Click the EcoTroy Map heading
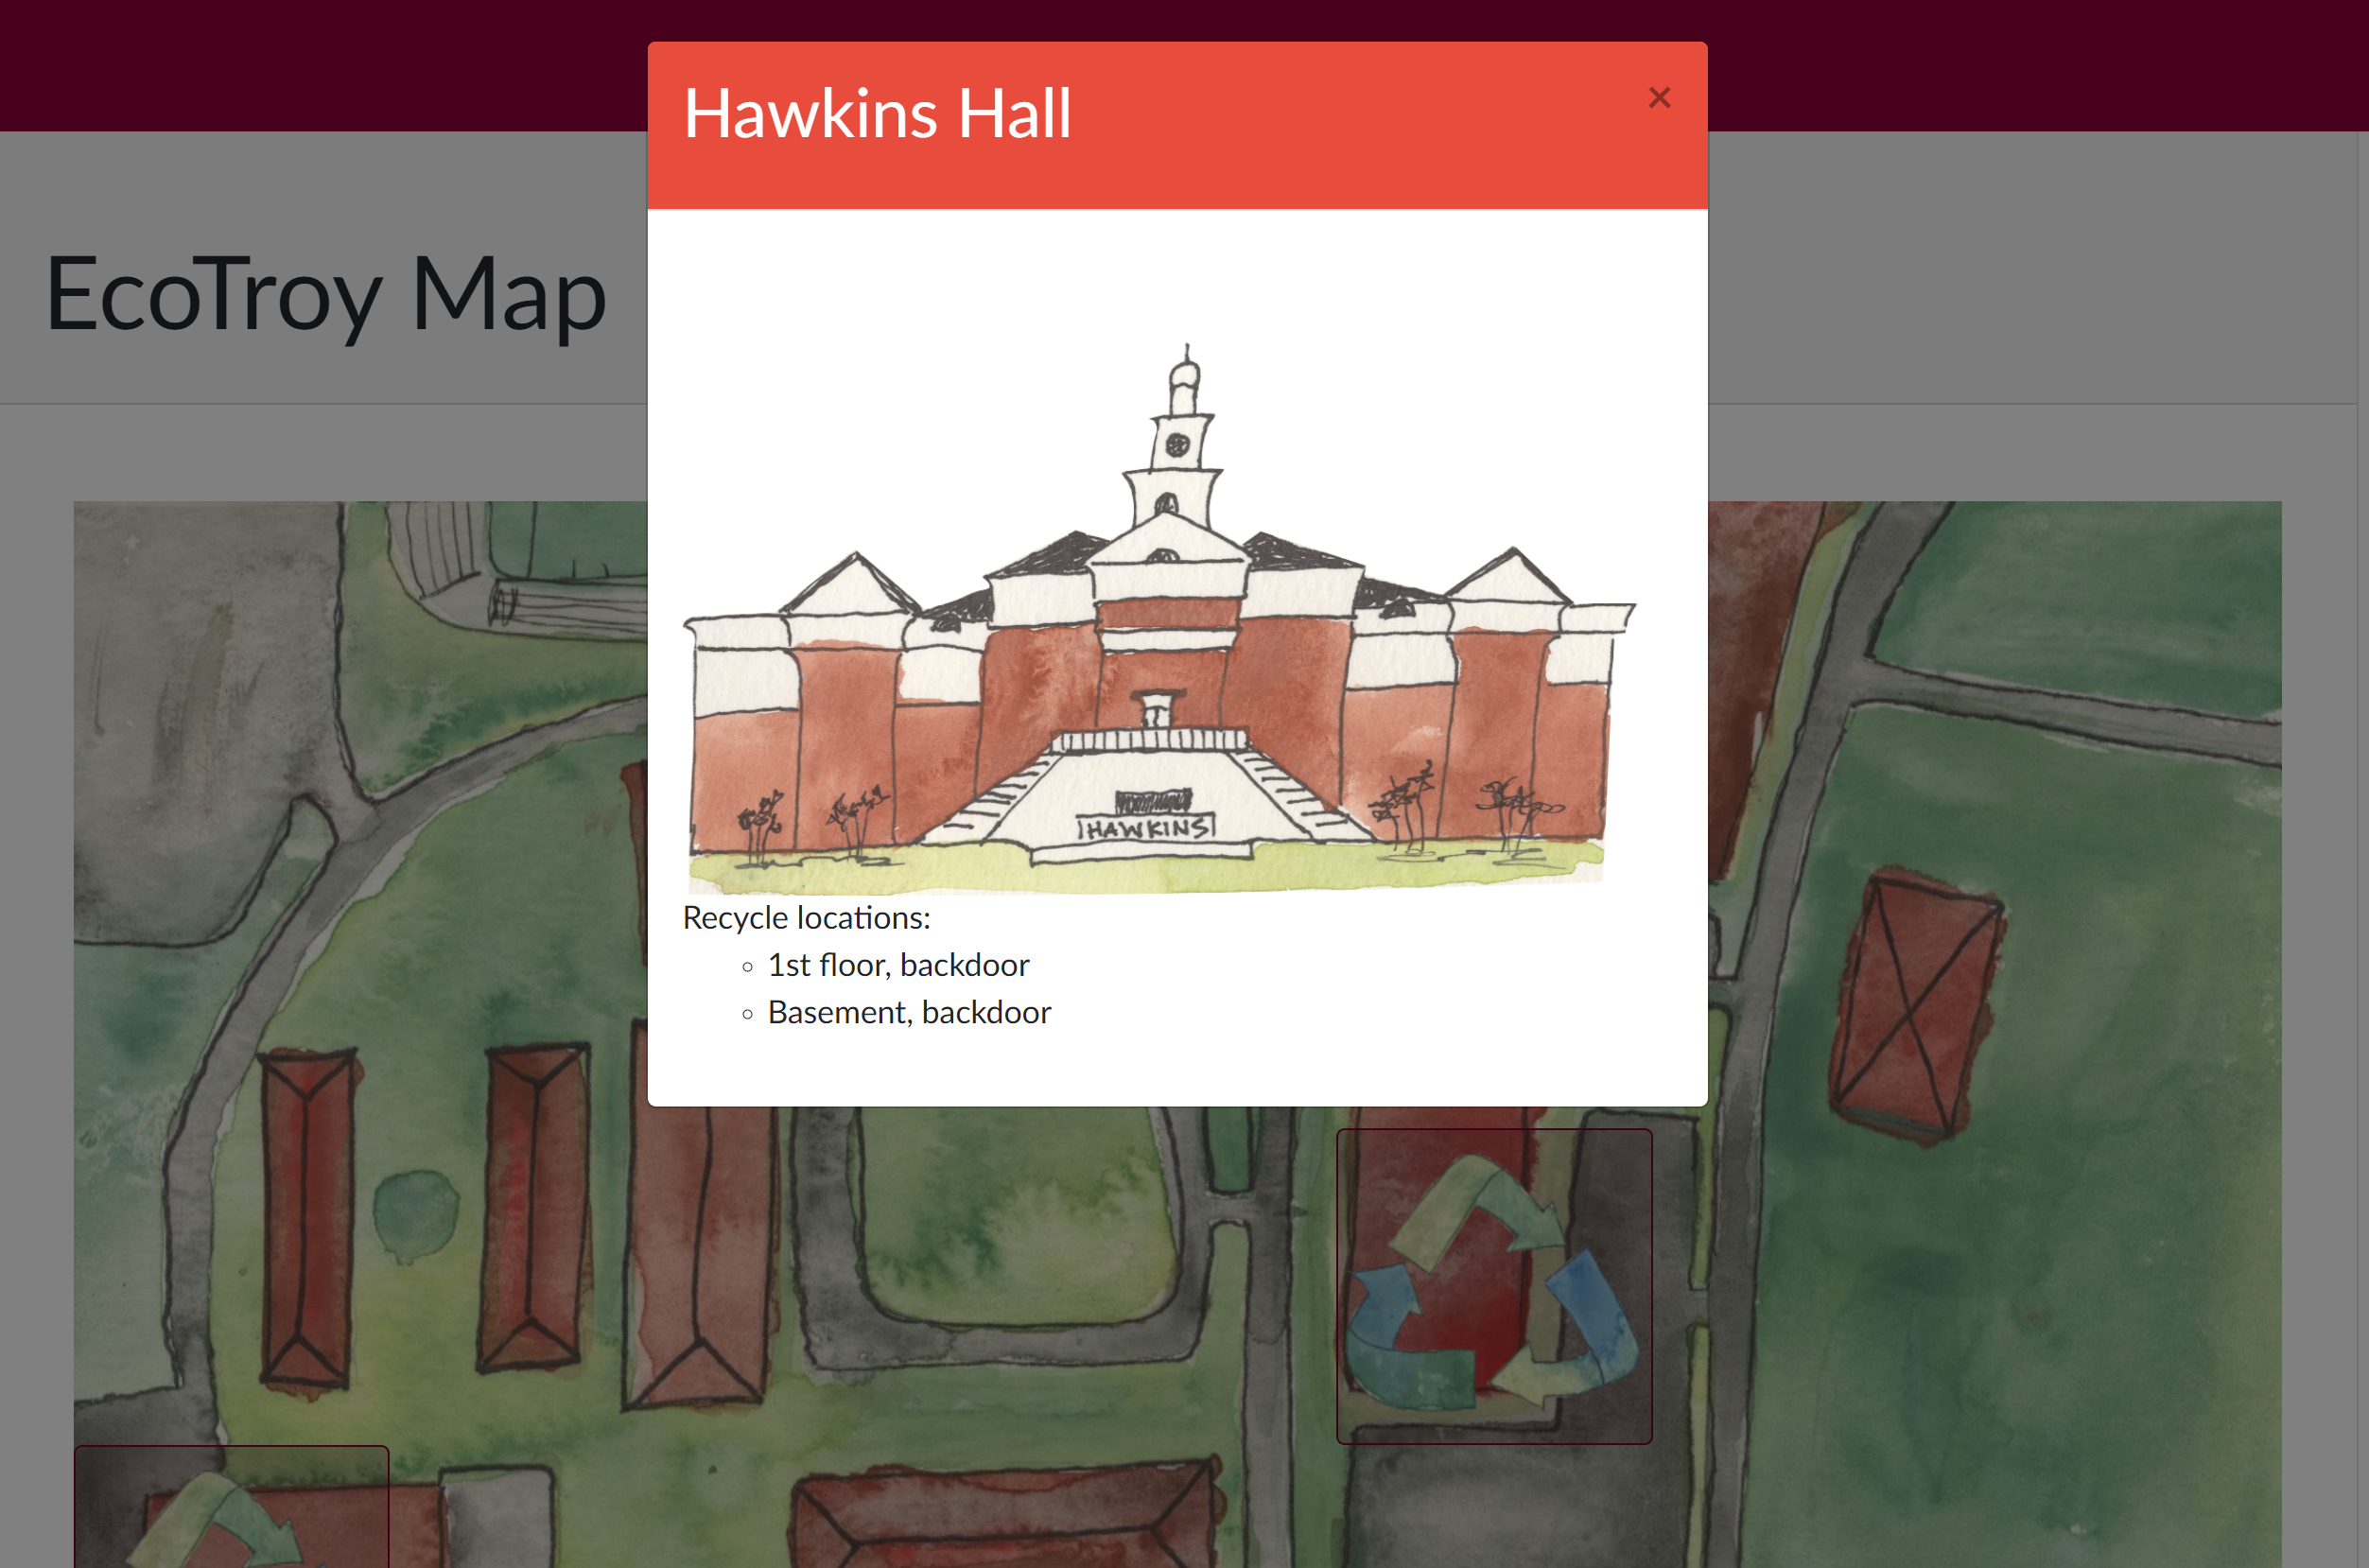 coord(326,294)
